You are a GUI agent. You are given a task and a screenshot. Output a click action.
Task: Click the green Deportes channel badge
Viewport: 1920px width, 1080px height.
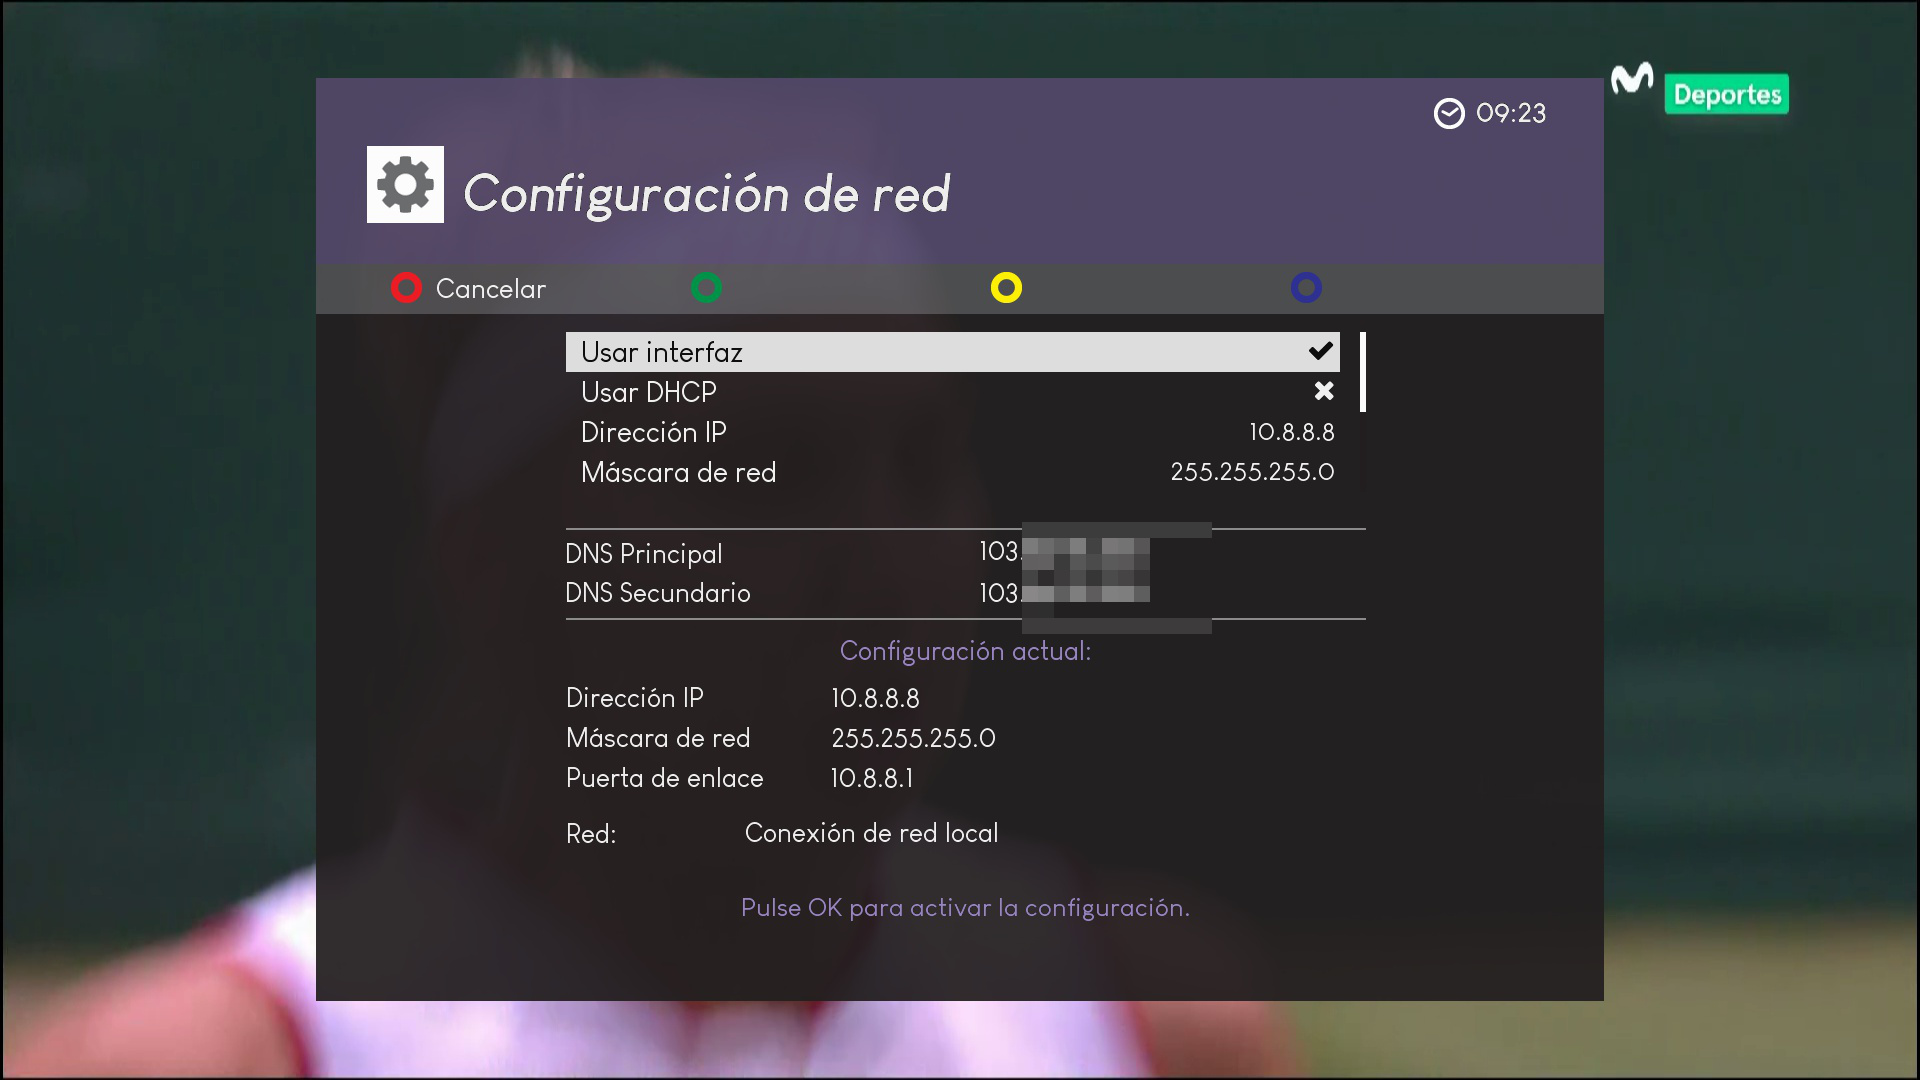pos(1727,95)
